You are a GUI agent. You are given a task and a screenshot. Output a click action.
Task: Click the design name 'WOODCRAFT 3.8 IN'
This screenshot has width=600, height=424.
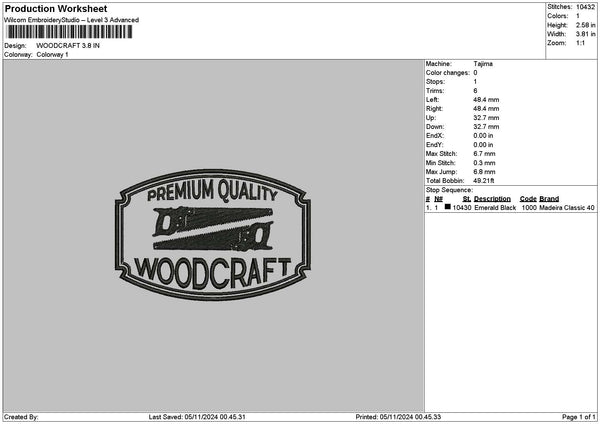[68, 46]
